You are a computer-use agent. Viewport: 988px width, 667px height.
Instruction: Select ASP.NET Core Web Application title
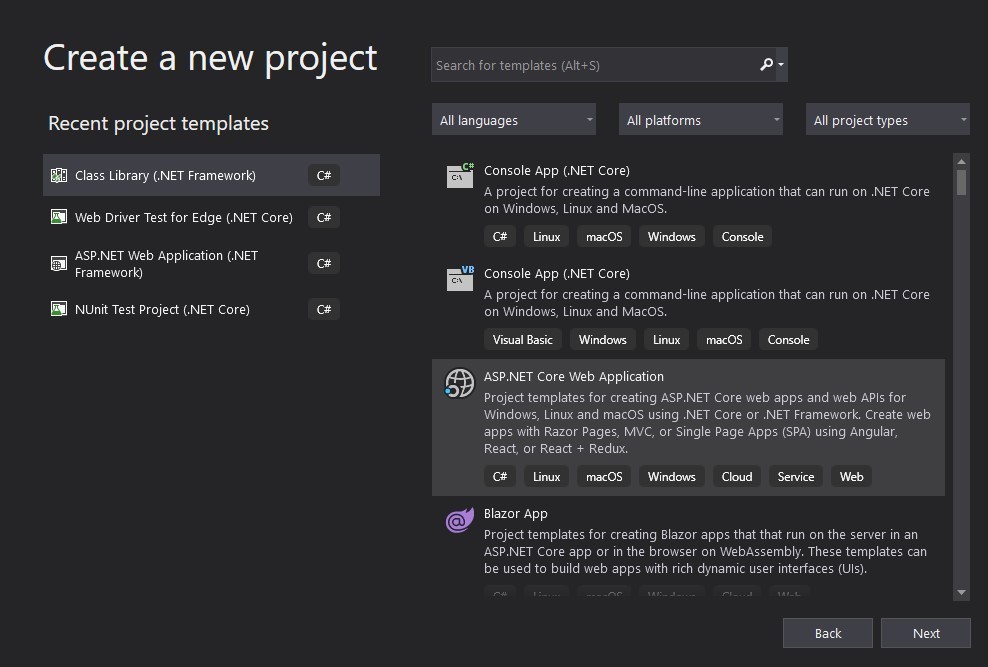[x=573, y=377]
